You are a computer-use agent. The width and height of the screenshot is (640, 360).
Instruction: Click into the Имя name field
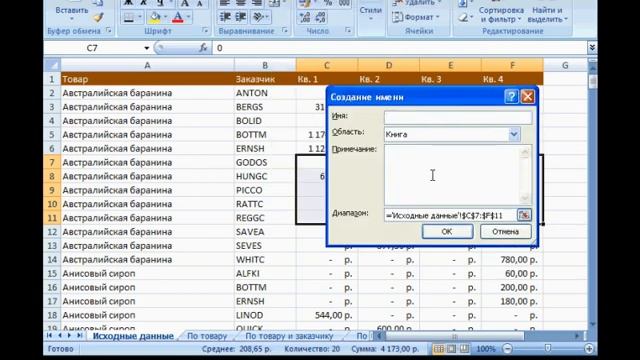[458, 118]
